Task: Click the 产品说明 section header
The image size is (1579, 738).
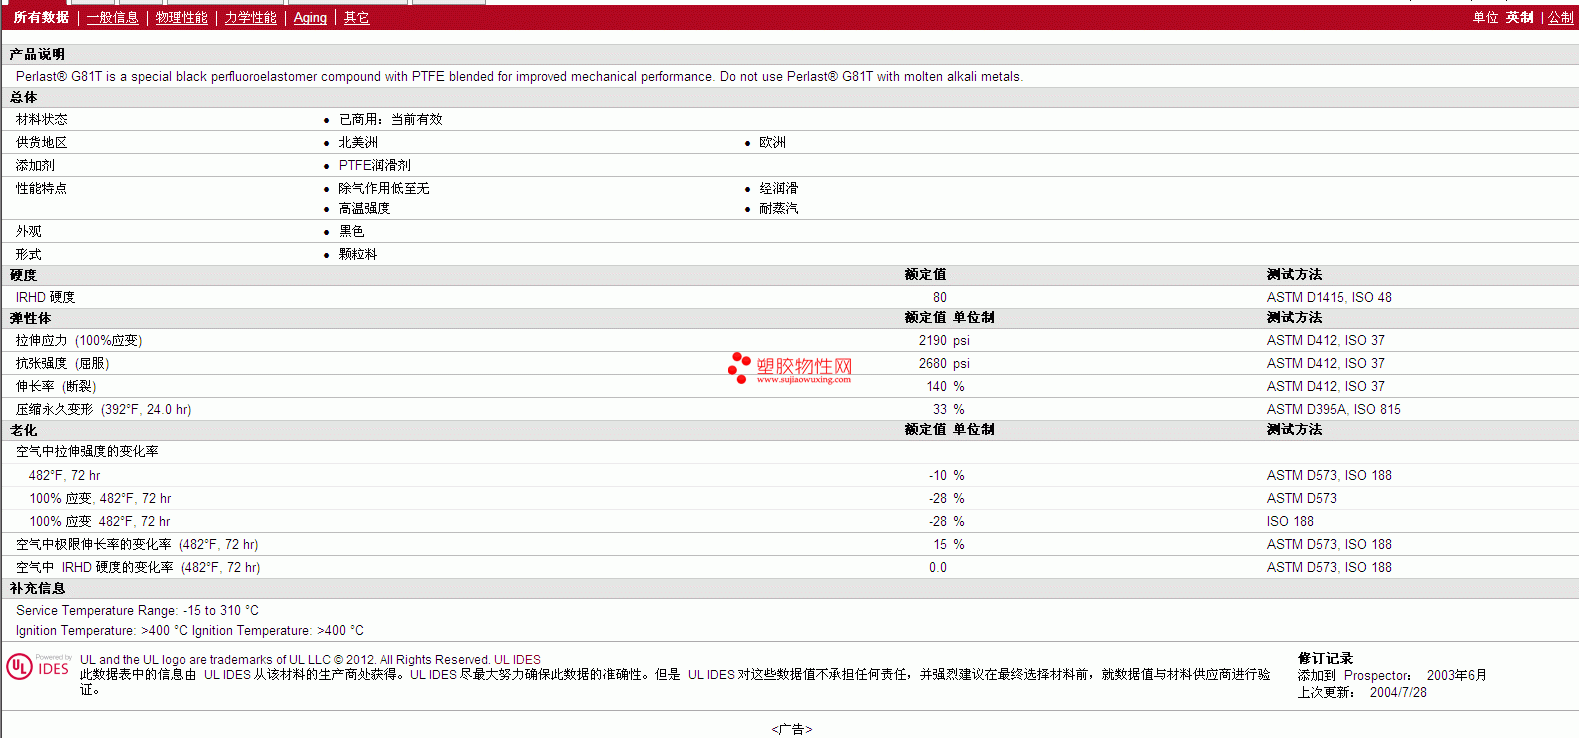Action: [x=37, y=54]
